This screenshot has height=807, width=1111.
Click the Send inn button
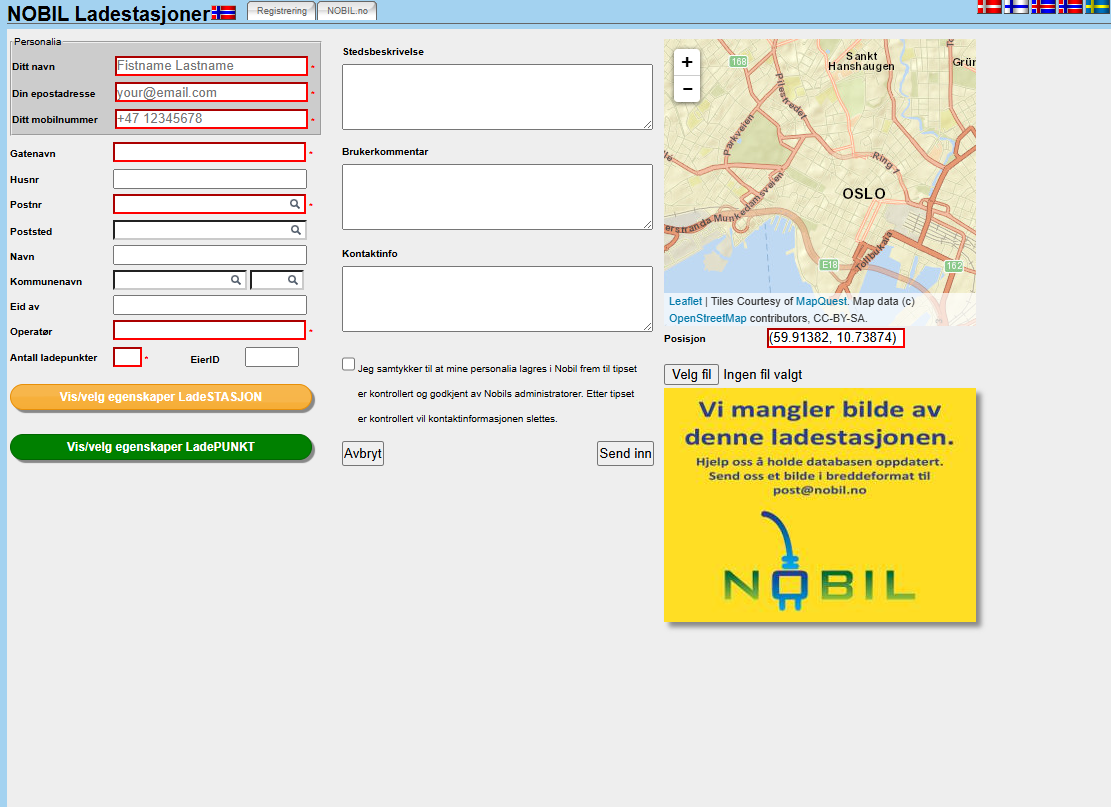point(625,453)
